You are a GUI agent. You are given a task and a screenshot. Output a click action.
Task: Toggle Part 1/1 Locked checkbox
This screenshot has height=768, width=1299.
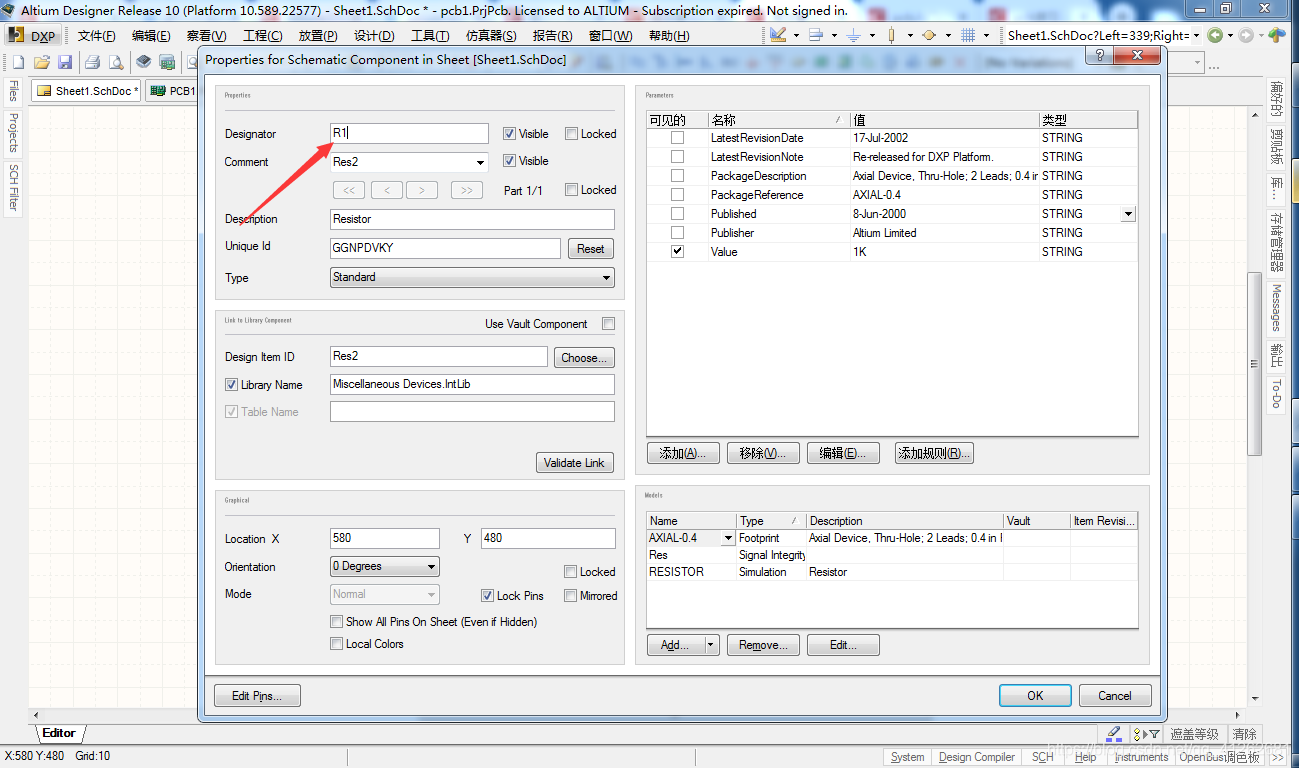pos(571,190)
